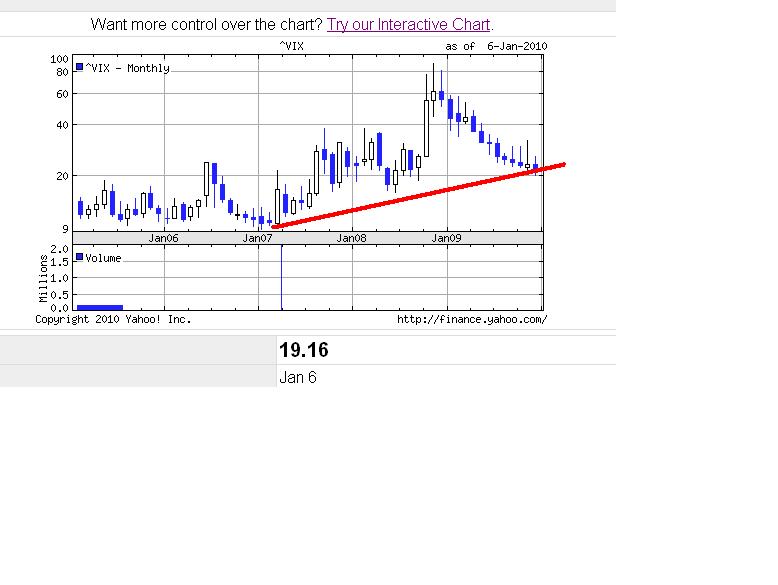This screenshot has height=585, width=778.
Task: Click the 'Volume' legend text
Action: point(103,258)
